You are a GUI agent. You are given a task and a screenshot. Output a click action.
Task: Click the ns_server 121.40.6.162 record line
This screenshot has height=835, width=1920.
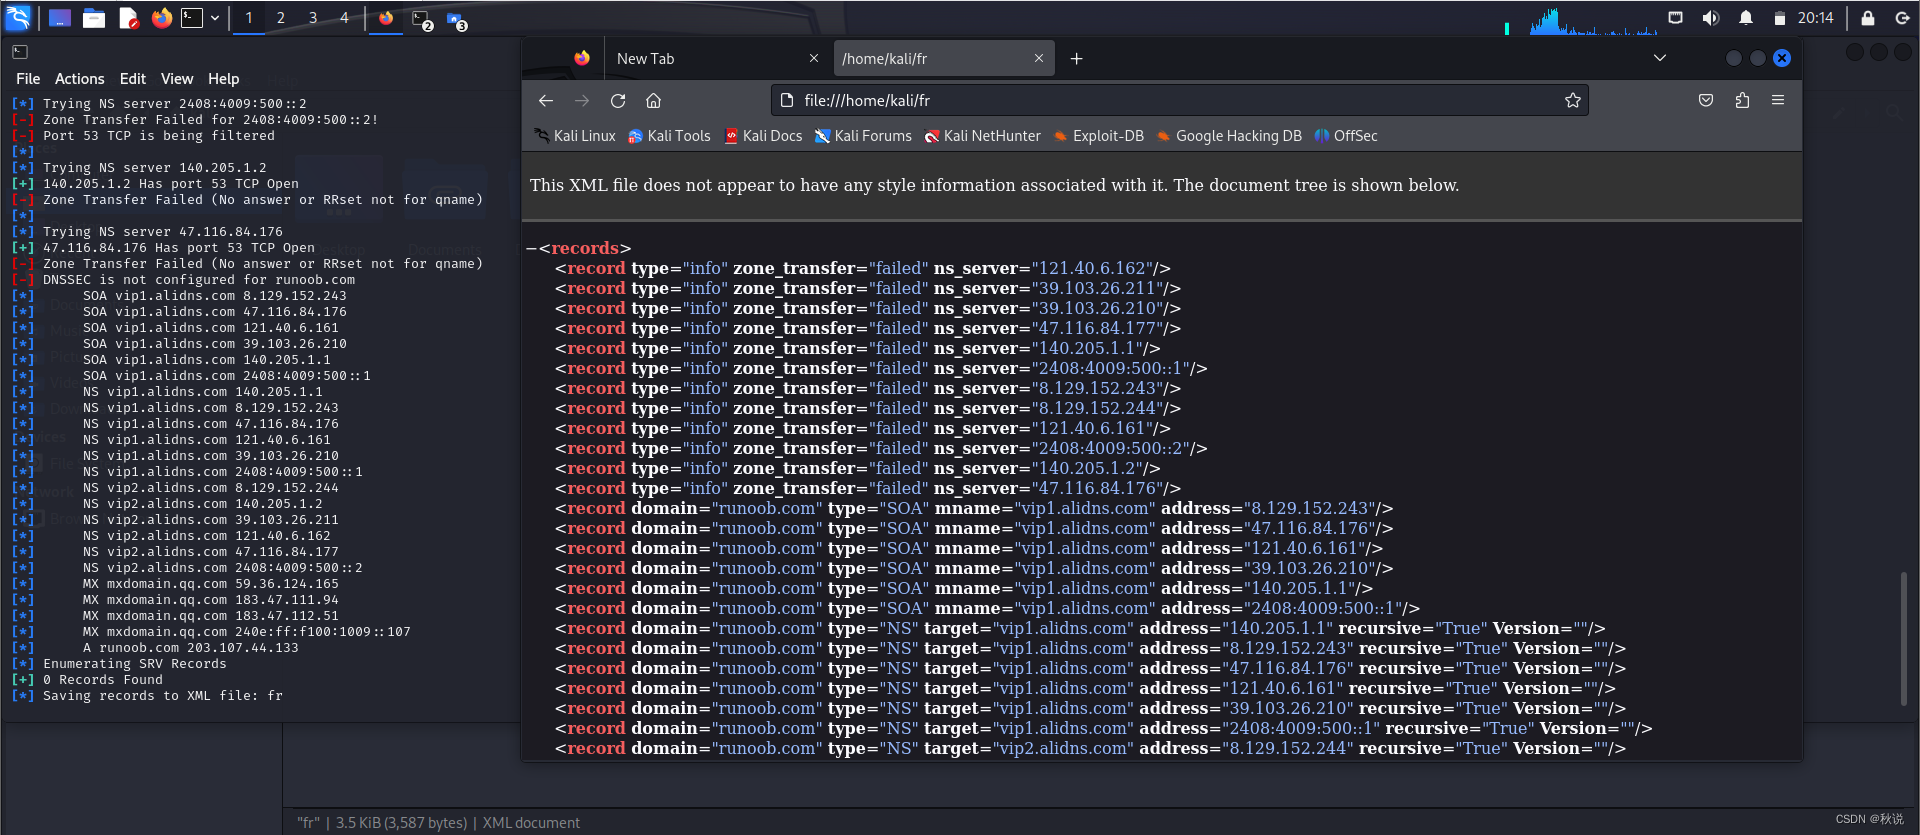(863, 268)
